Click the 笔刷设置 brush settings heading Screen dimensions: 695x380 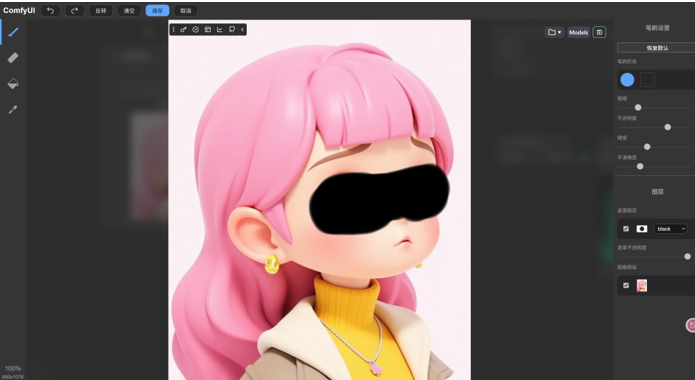pyautogui.click(x=657, y=28)
